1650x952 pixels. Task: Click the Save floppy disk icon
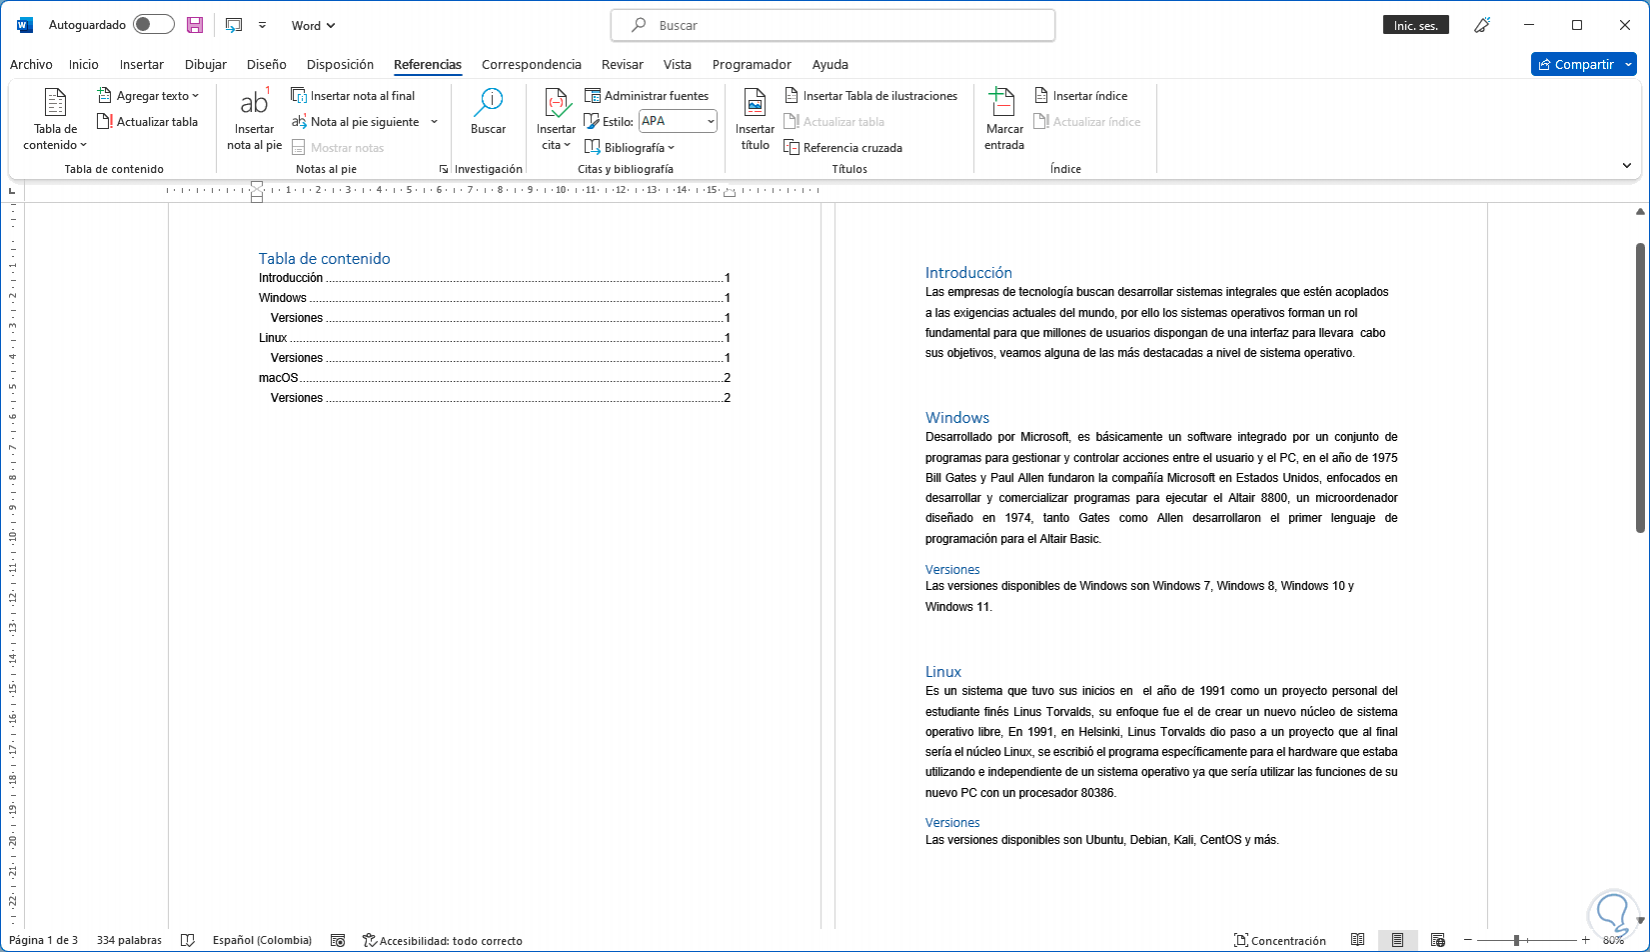click(x=195, y=25)
